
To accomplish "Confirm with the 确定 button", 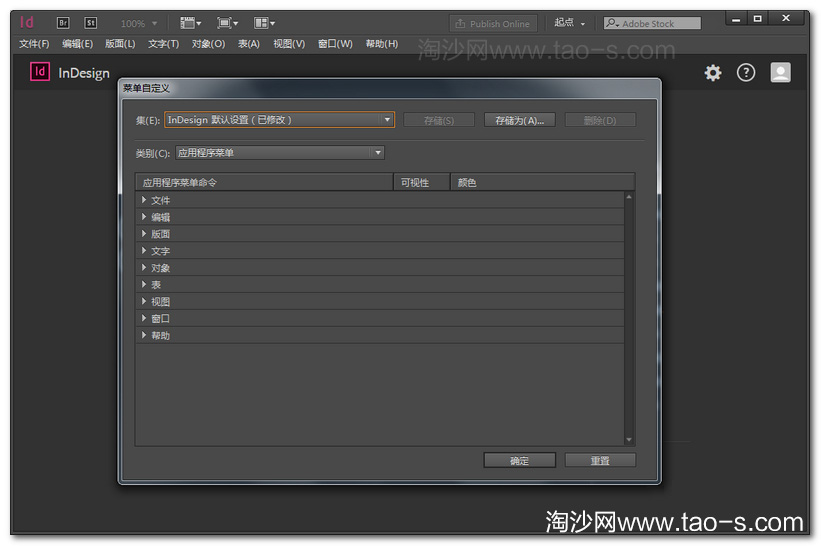I will tap(519, 461).
